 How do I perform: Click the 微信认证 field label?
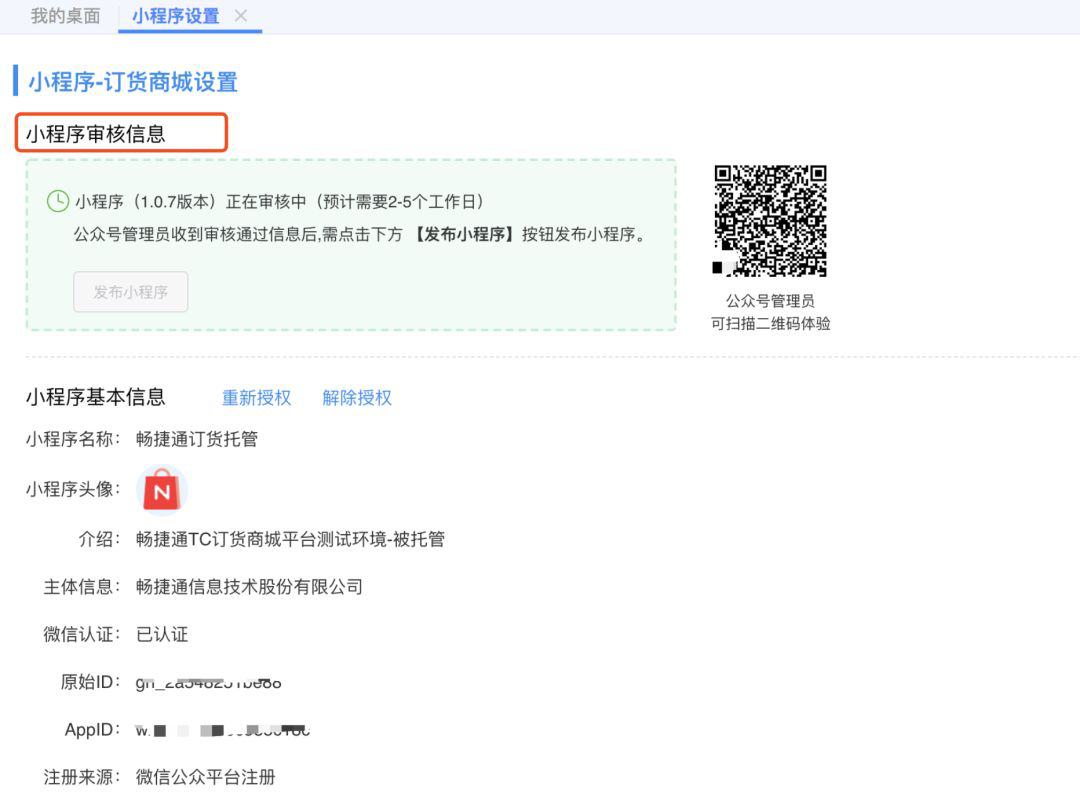point(81,634)
